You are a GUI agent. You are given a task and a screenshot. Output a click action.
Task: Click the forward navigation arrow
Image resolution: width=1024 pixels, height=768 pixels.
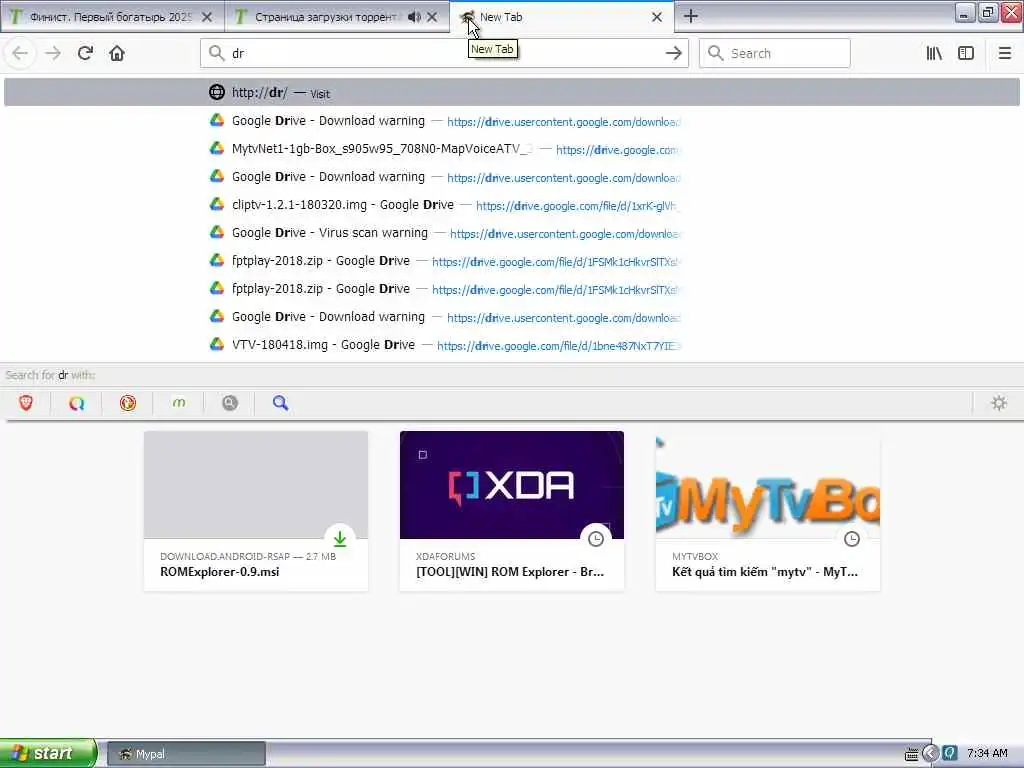coord(53,53)
